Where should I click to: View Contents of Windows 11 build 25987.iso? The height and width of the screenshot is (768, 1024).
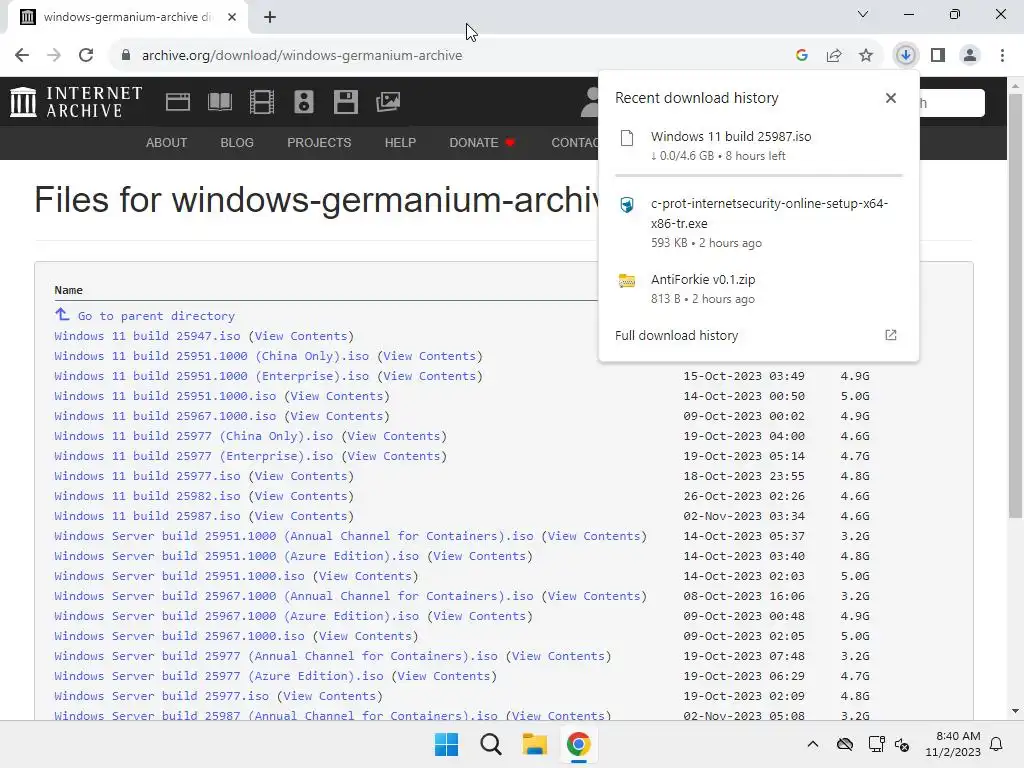pos(300,516)
